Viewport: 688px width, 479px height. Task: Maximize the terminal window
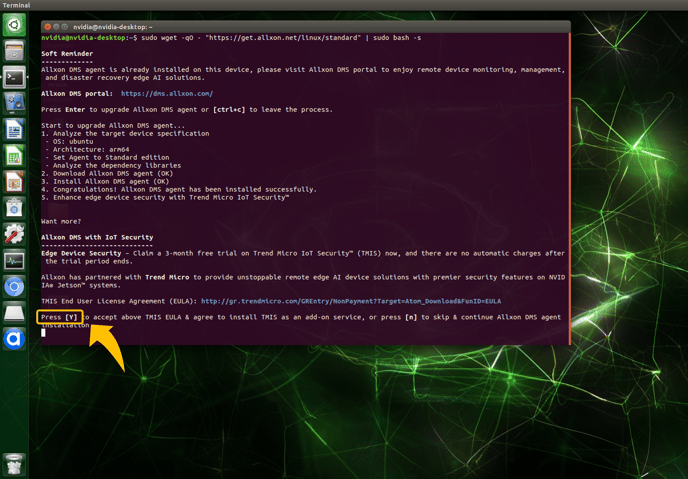(64, 27)
